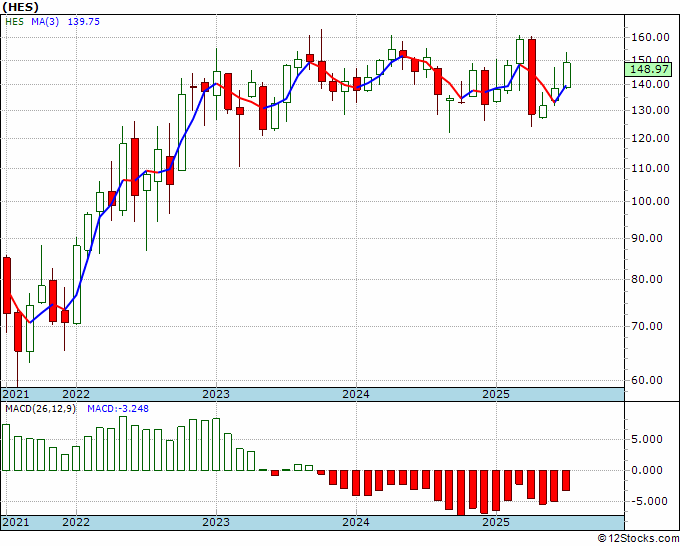Click 2023 on the price chart timeline

click(216, 394)
